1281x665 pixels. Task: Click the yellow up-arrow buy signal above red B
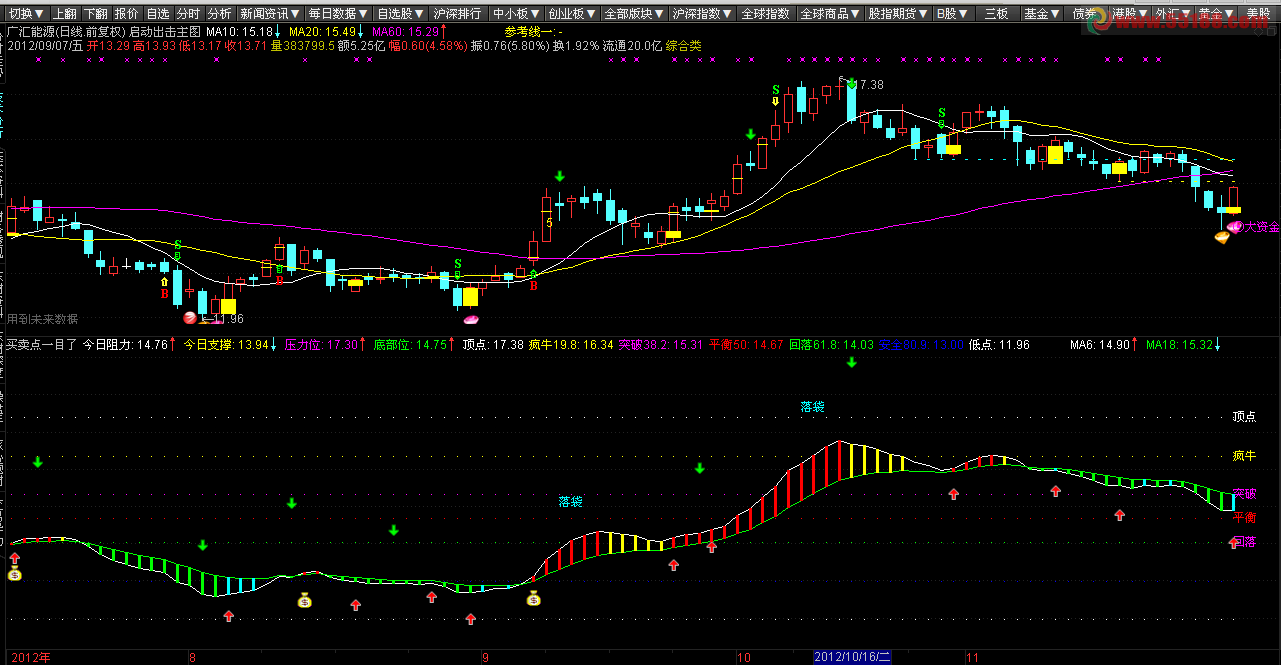click(x=165, y=283)
